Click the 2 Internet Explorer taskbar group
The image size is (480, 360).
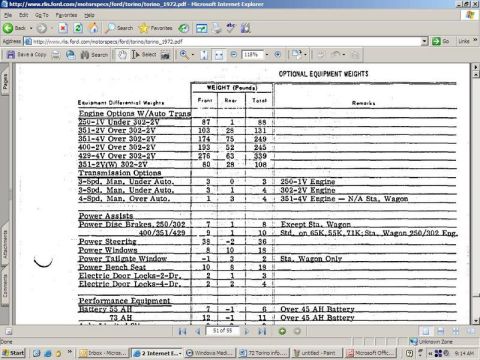pos(157,353)
